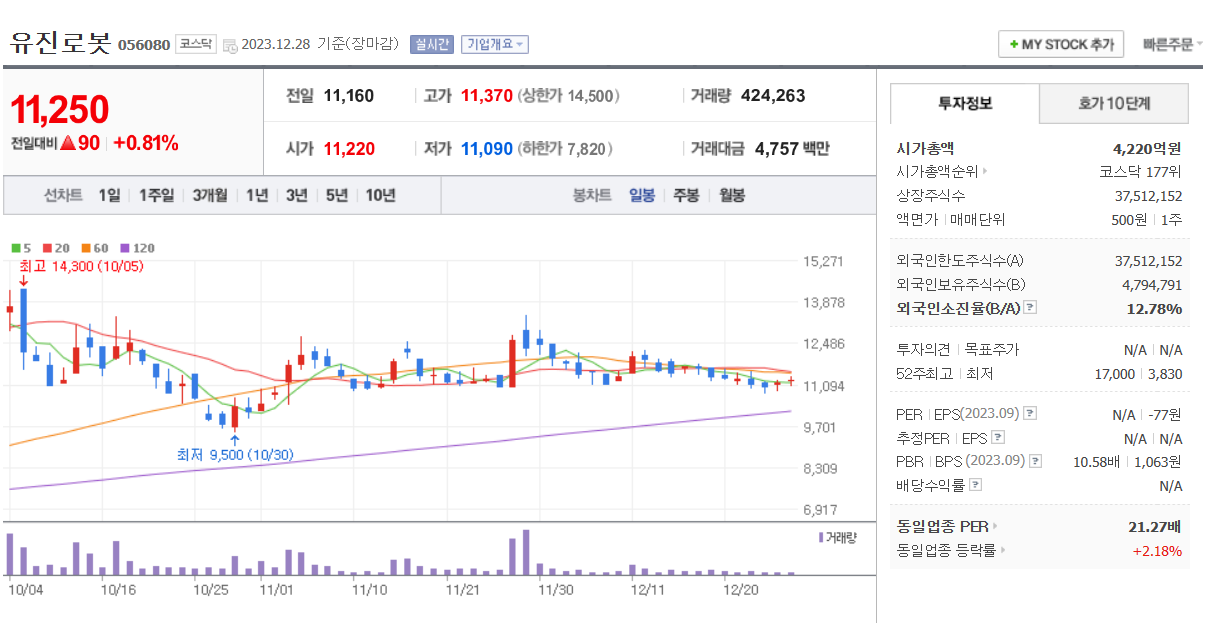
Task: Click the 저가 11,090 value
Action: click(x=487, y=149)
